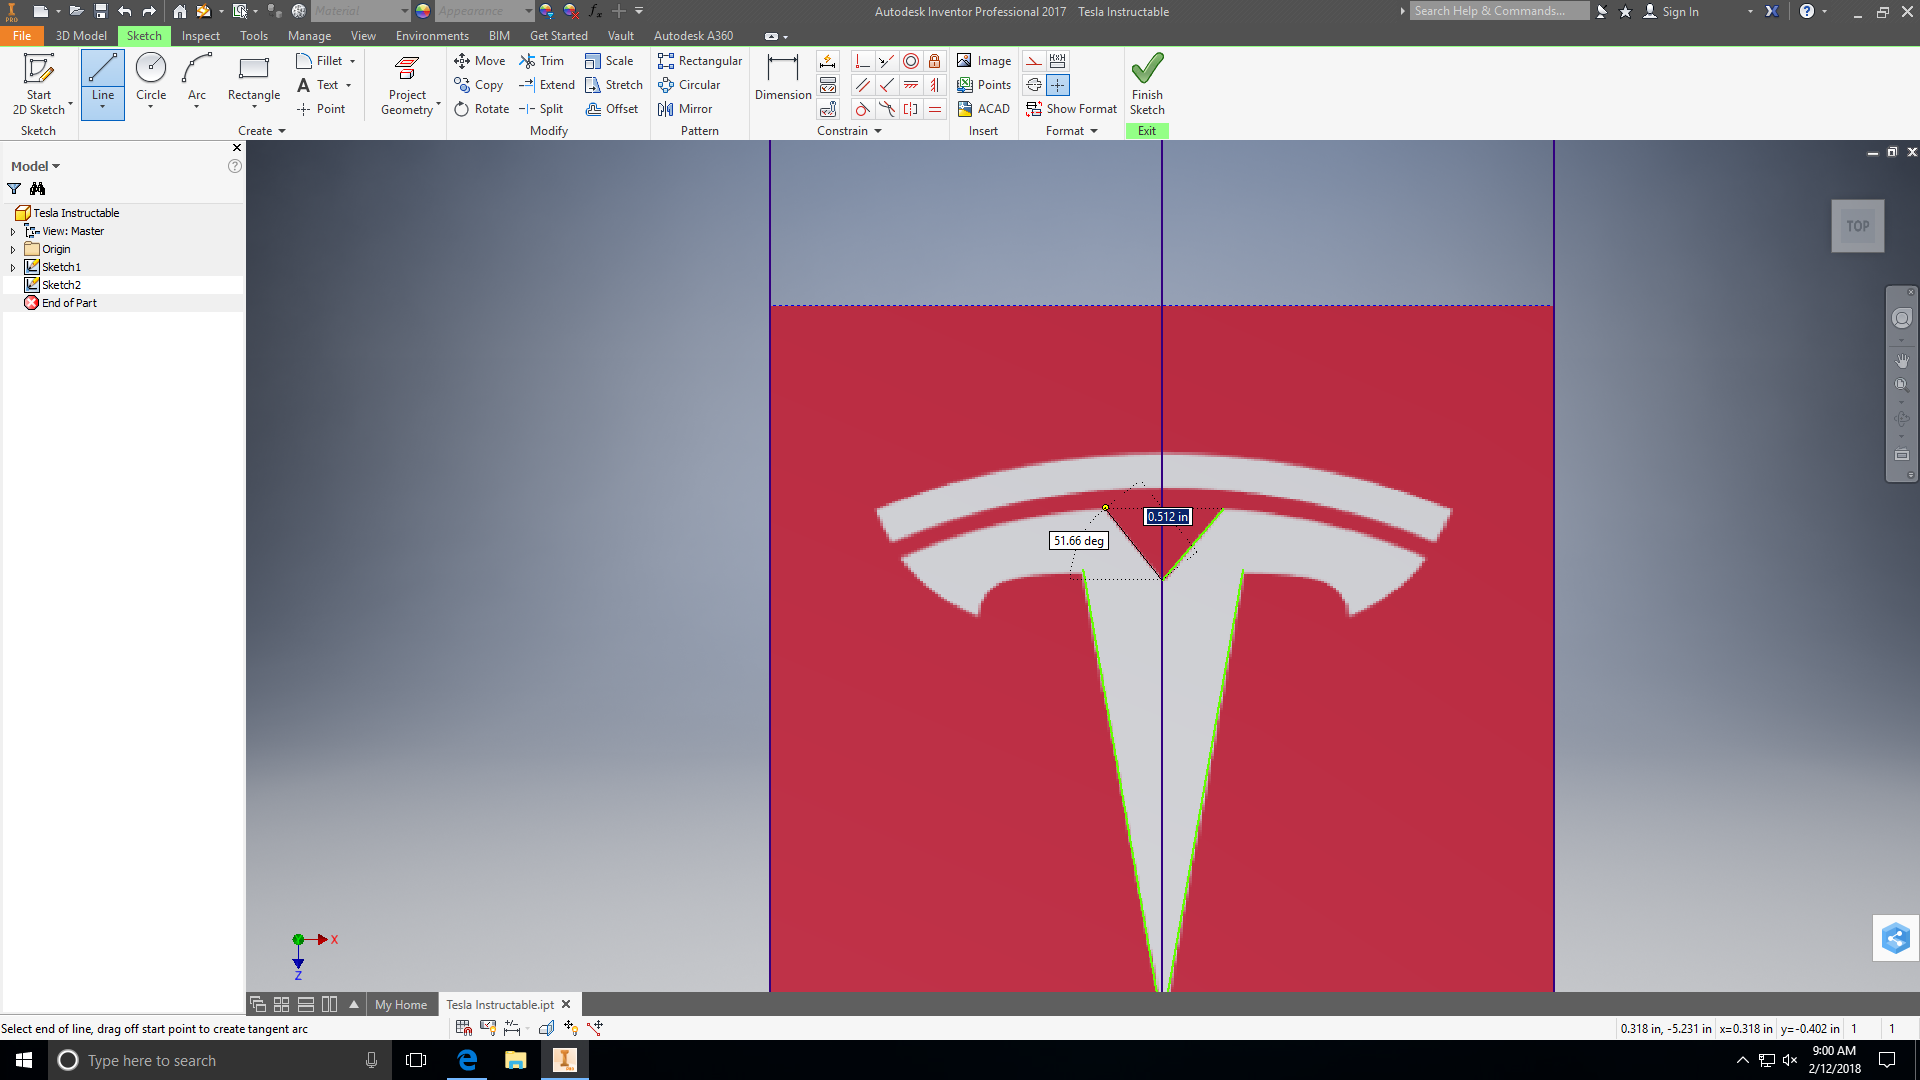The width and height of the screenshot is (1920, 1080).
Task: Click Search Help & Commands field
Action: click(x=1499, y=11)
